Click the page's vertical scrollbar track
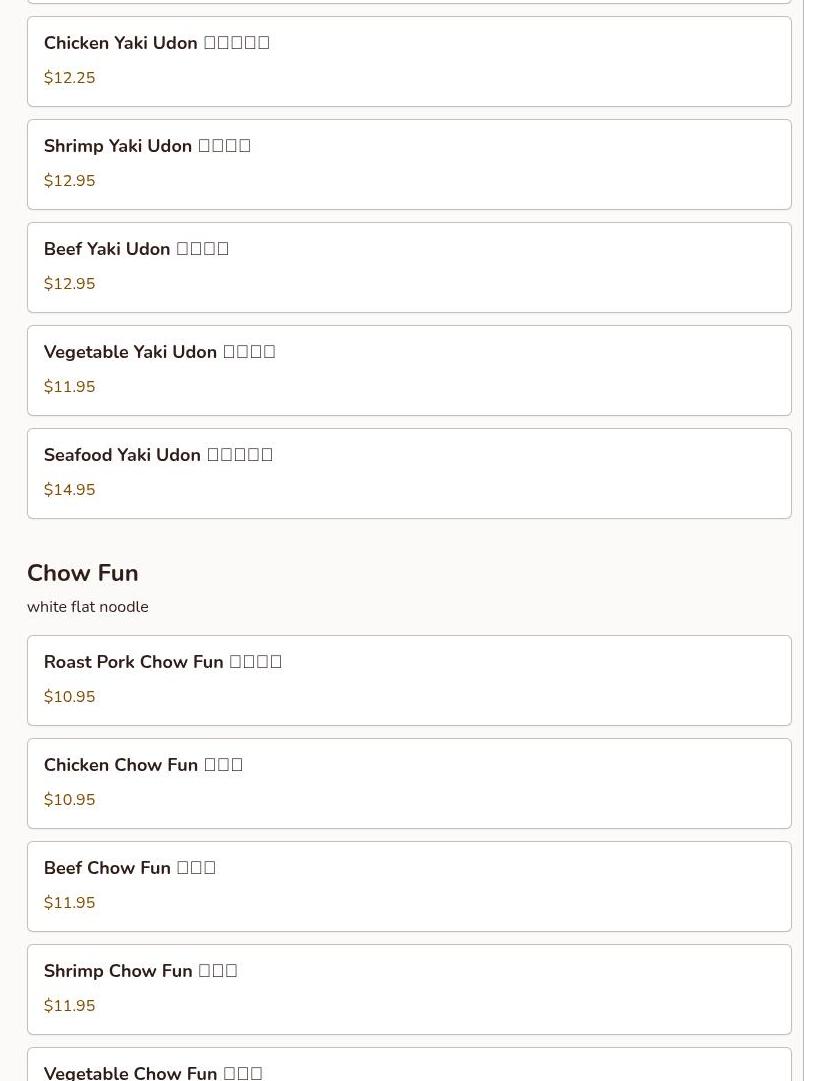The width and height of the screenshot is (824, 1081). pos(814,540)
